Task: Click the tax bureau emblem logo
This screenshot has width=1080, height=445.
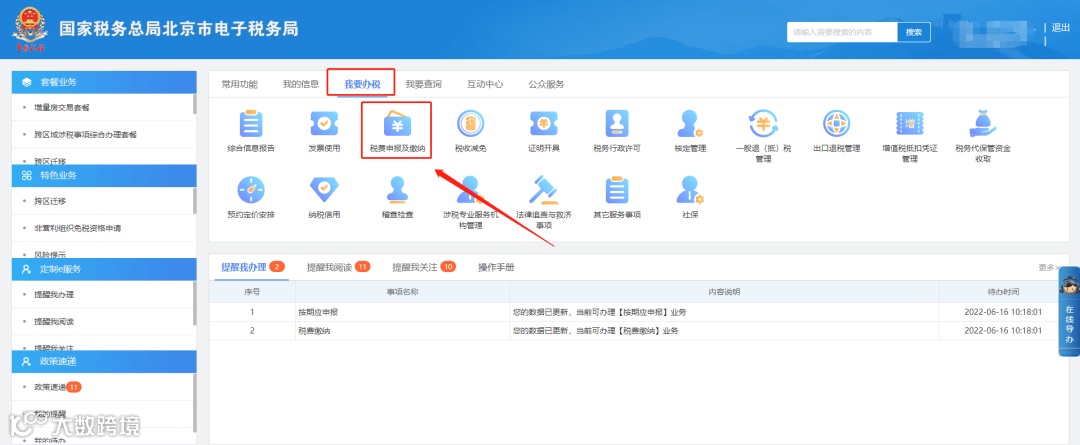Action: click(x=30, y=29)
